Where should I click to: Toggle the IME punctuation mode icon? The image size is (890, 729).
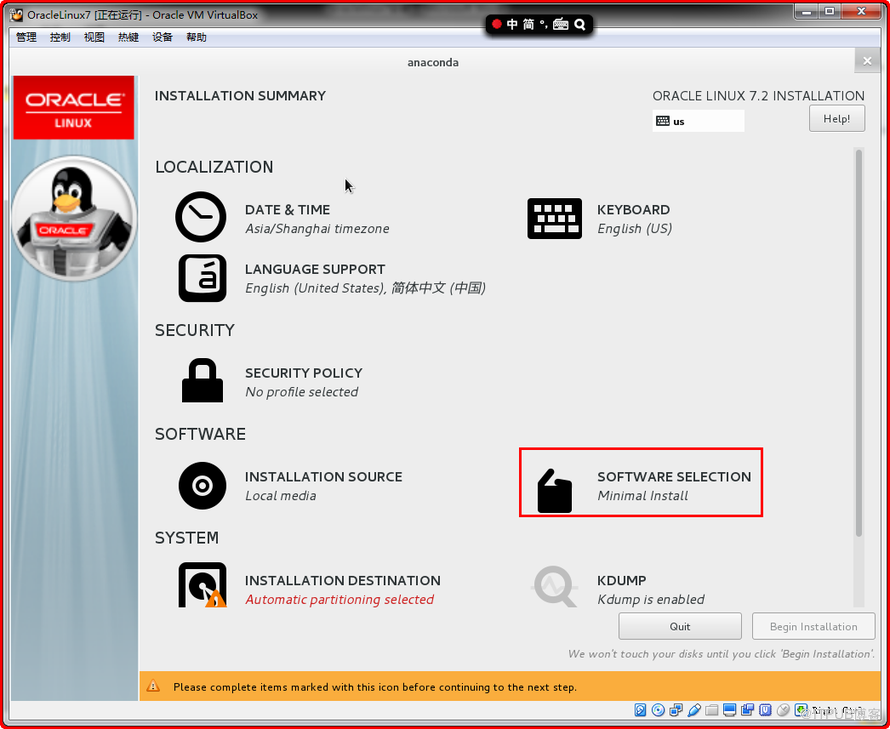pyautogui.click(x=543, y=24)
